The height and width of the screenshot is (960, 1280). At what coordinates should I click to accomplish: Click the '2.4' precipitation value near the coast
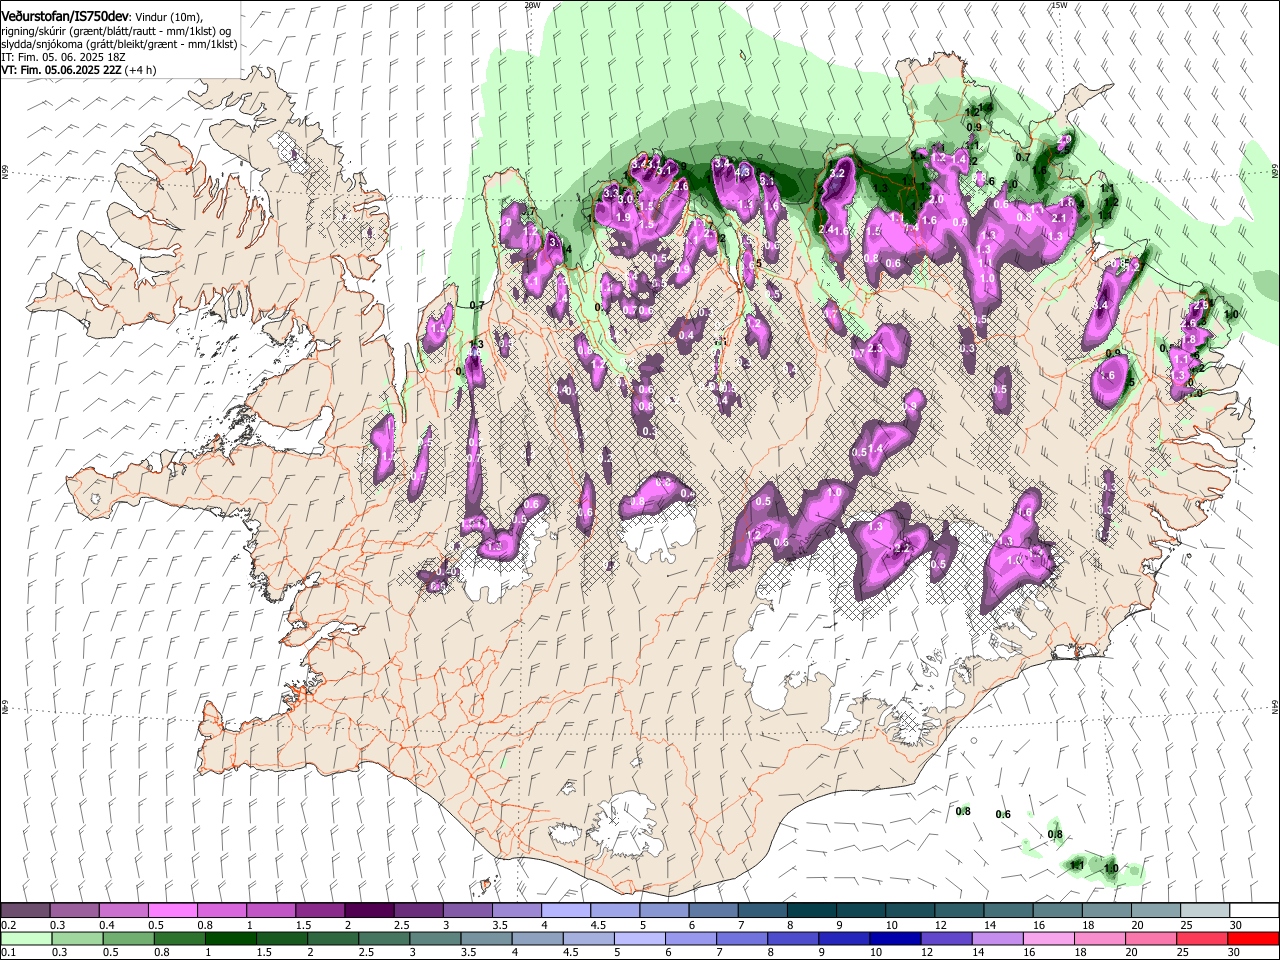pyautogui.click(x=827, y=229)
